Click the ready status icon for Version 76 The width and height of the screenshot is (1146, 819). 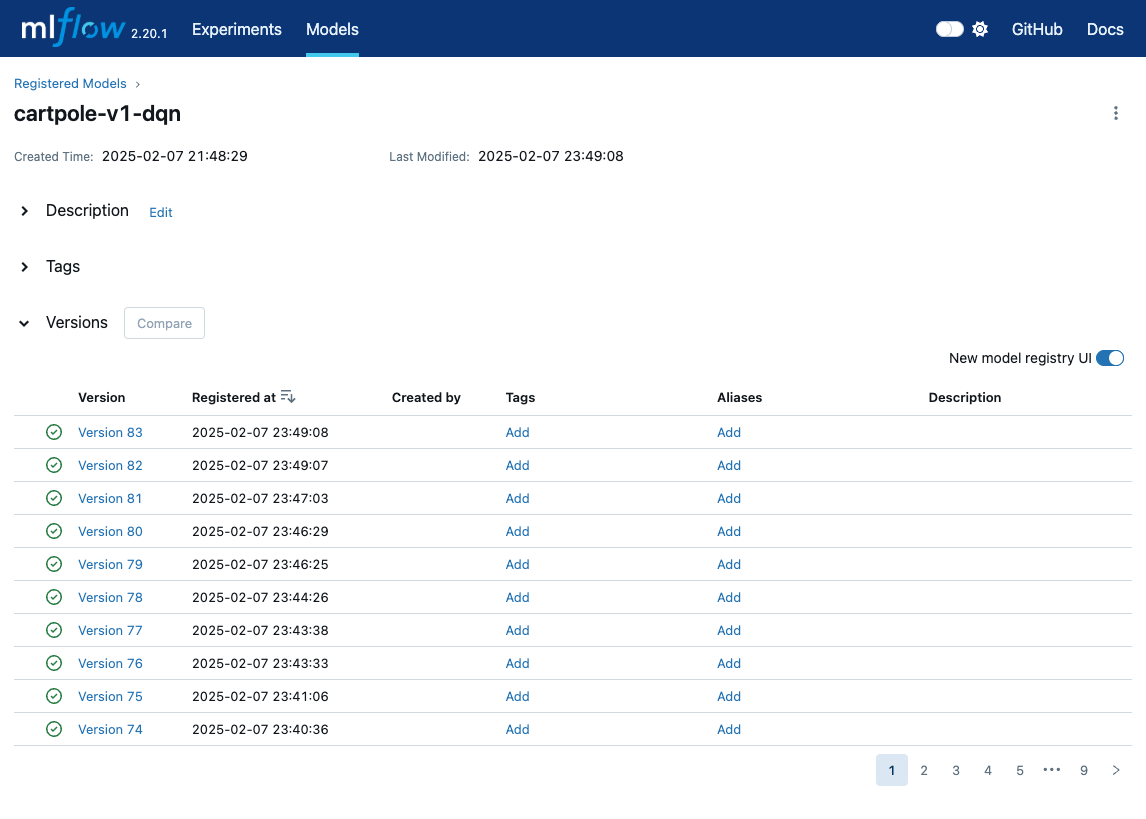[54, 663]
